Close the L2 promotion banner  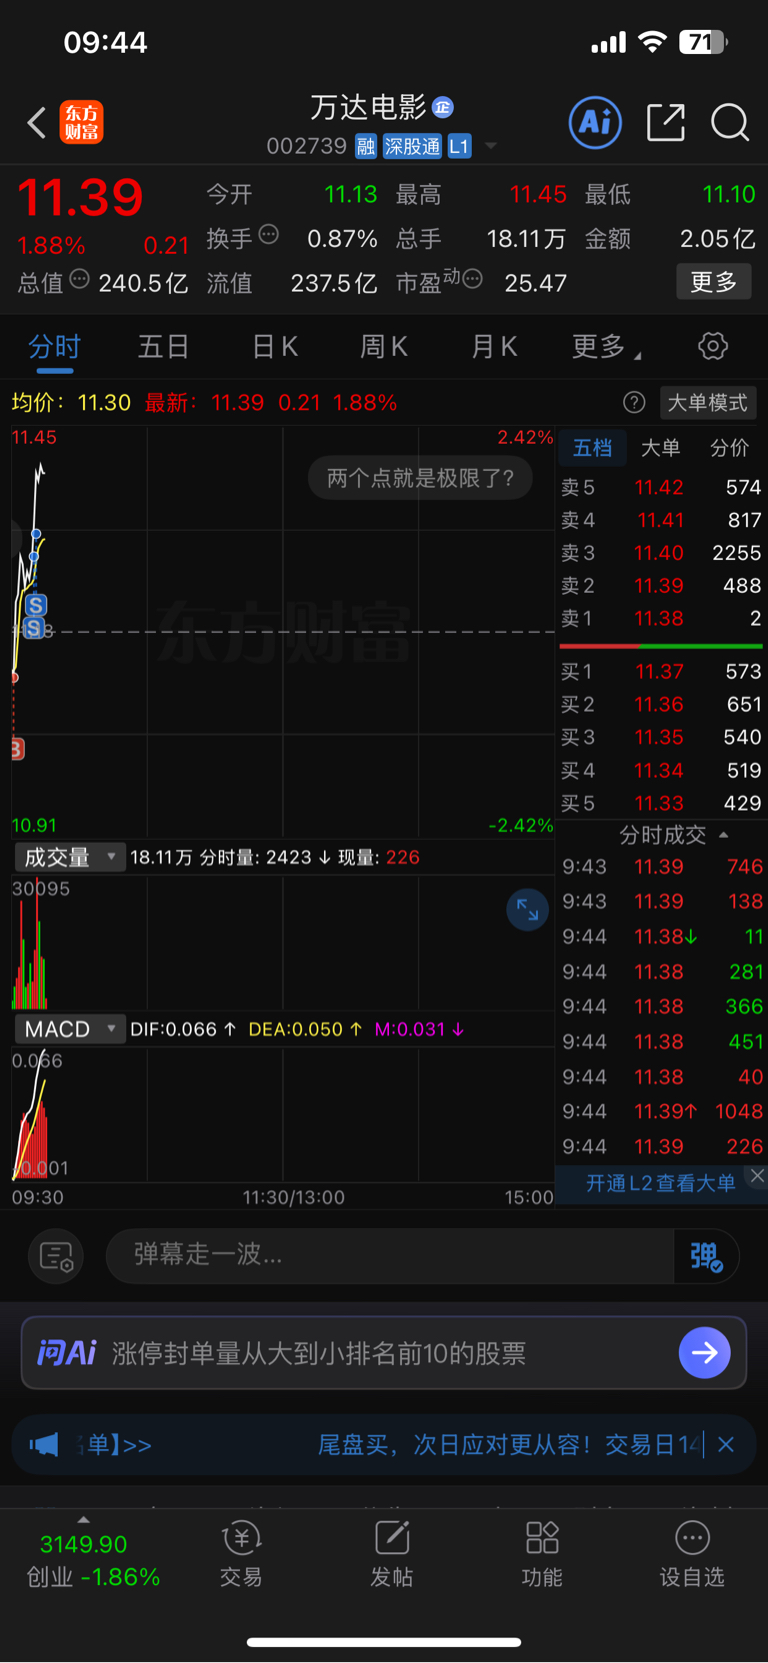[757, 1176]
